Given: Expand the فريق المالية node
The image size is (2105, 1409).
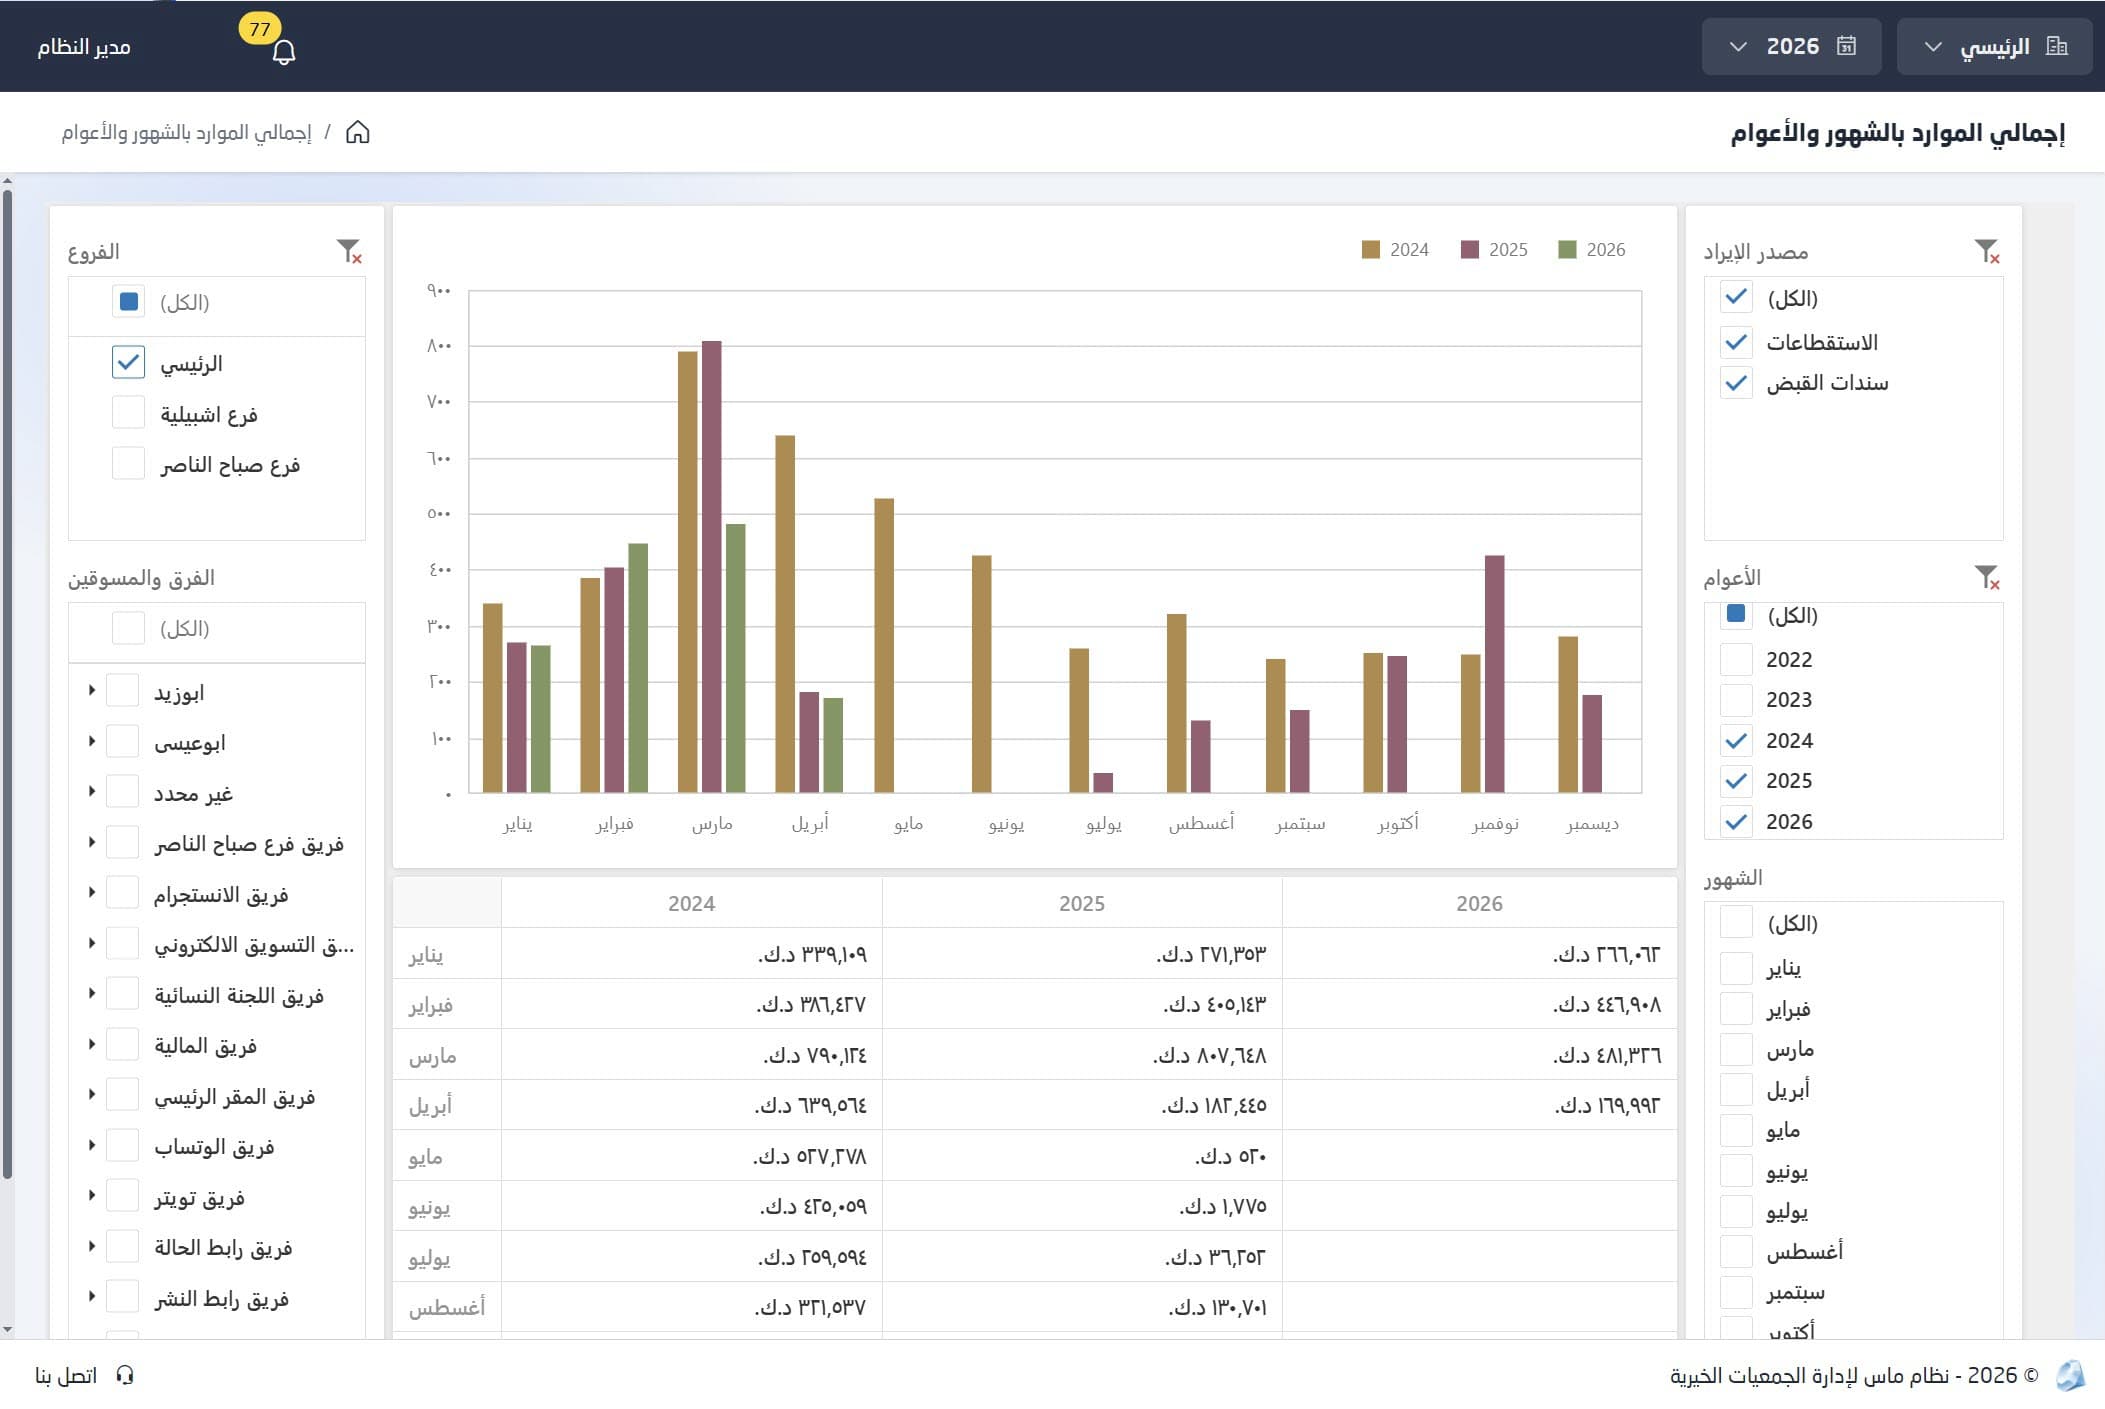Looking at the screenshot, I should coord(91,1044).
